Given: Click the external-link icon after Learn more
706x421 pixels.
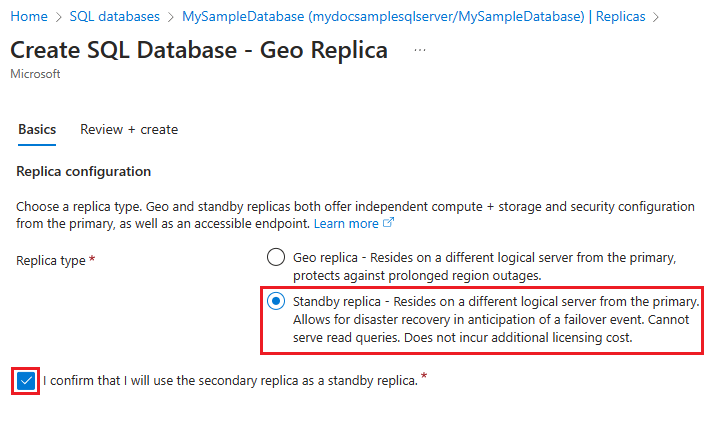Looking at the screenshot, I should point(389,222).
